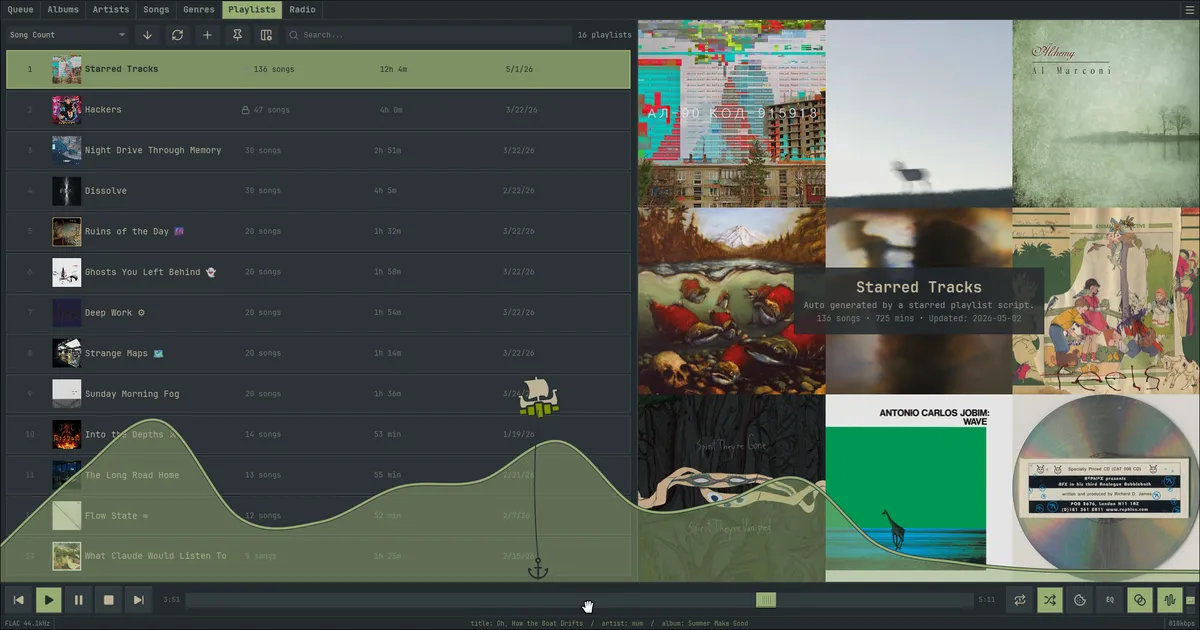Select Sunday Morning Fog playlist
The width and height of the screenshot is (1200, 630).
(x=318, y=394)
